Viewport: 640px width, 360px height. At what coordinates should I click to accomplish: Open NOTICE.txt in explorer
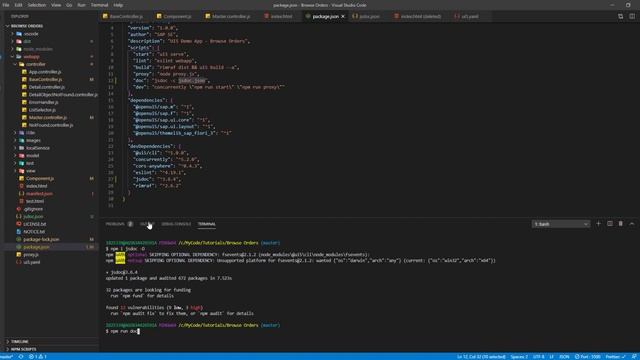click(x=34, y=231)
